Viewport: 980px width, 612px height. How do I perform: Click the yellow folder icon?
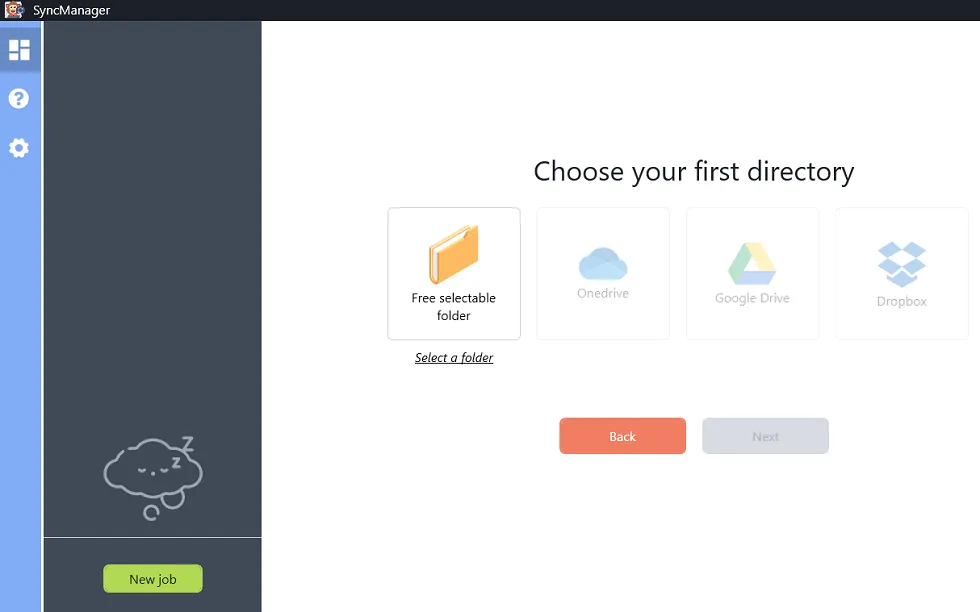coord(454,254)
